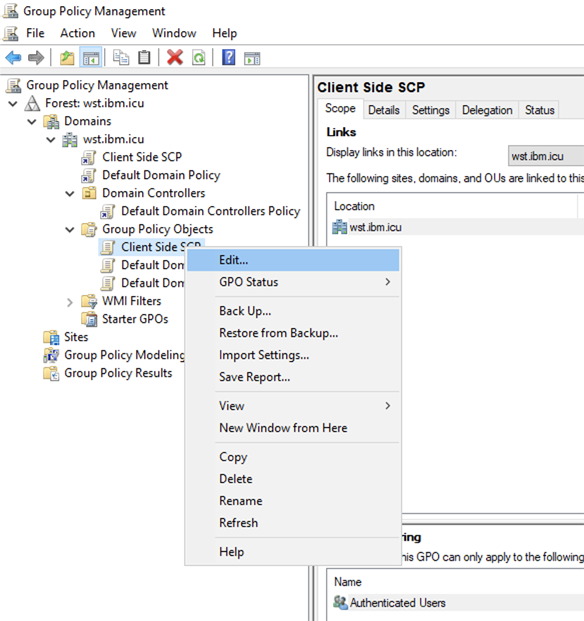Select New Window from Here
This screenshot has height=621, width=584.
293,428
